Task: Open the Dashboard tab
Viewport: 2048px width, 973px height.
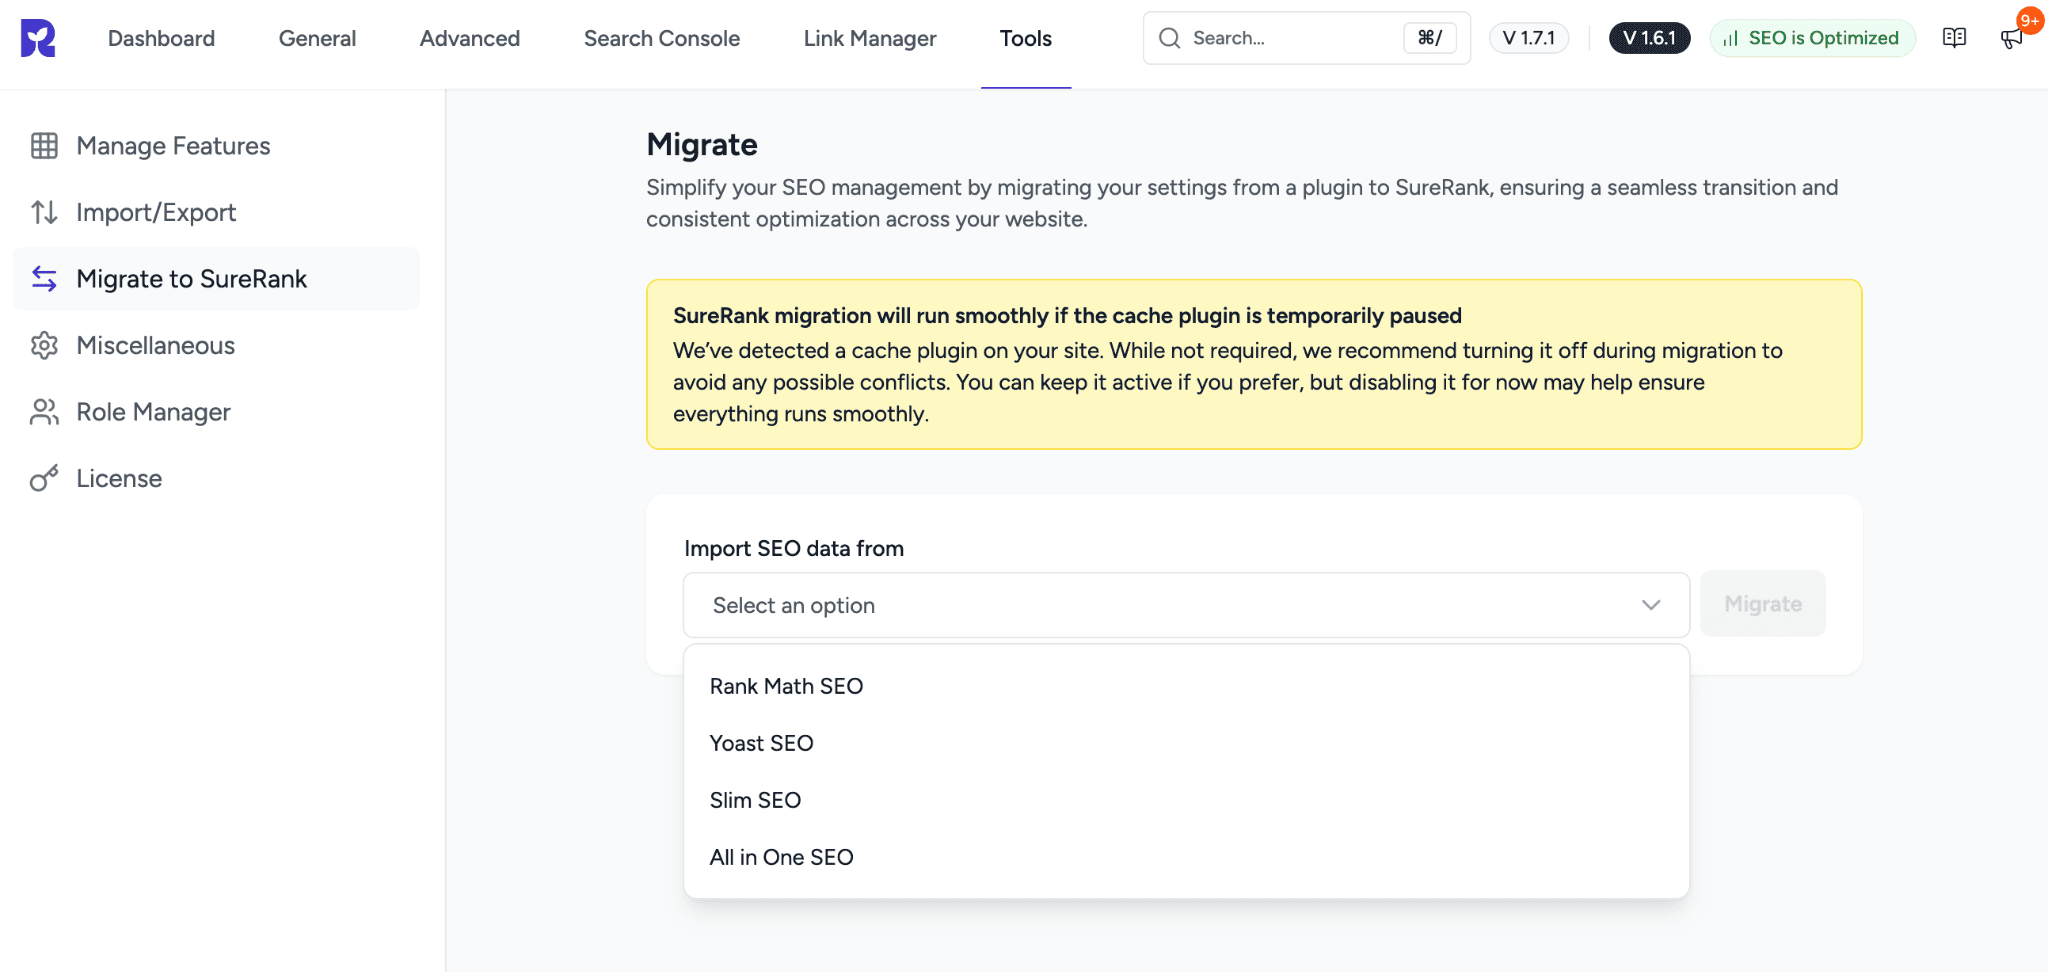Action: (161, 38)
